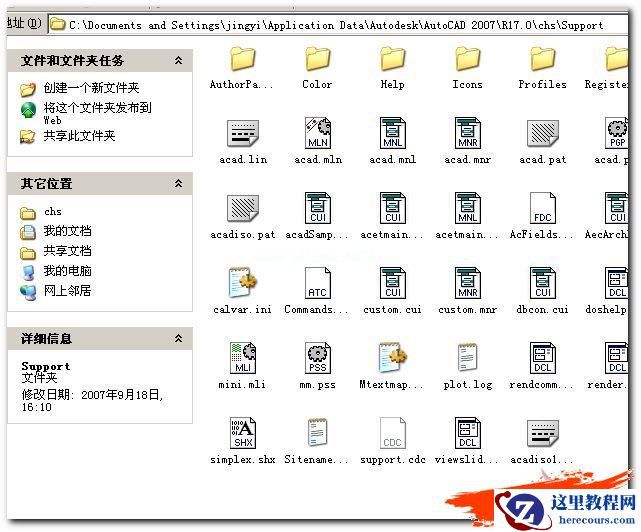Open 网上邻居 from other places
Image resolution: width=641 pixels, height=532 pixels.
click(67, 291)
